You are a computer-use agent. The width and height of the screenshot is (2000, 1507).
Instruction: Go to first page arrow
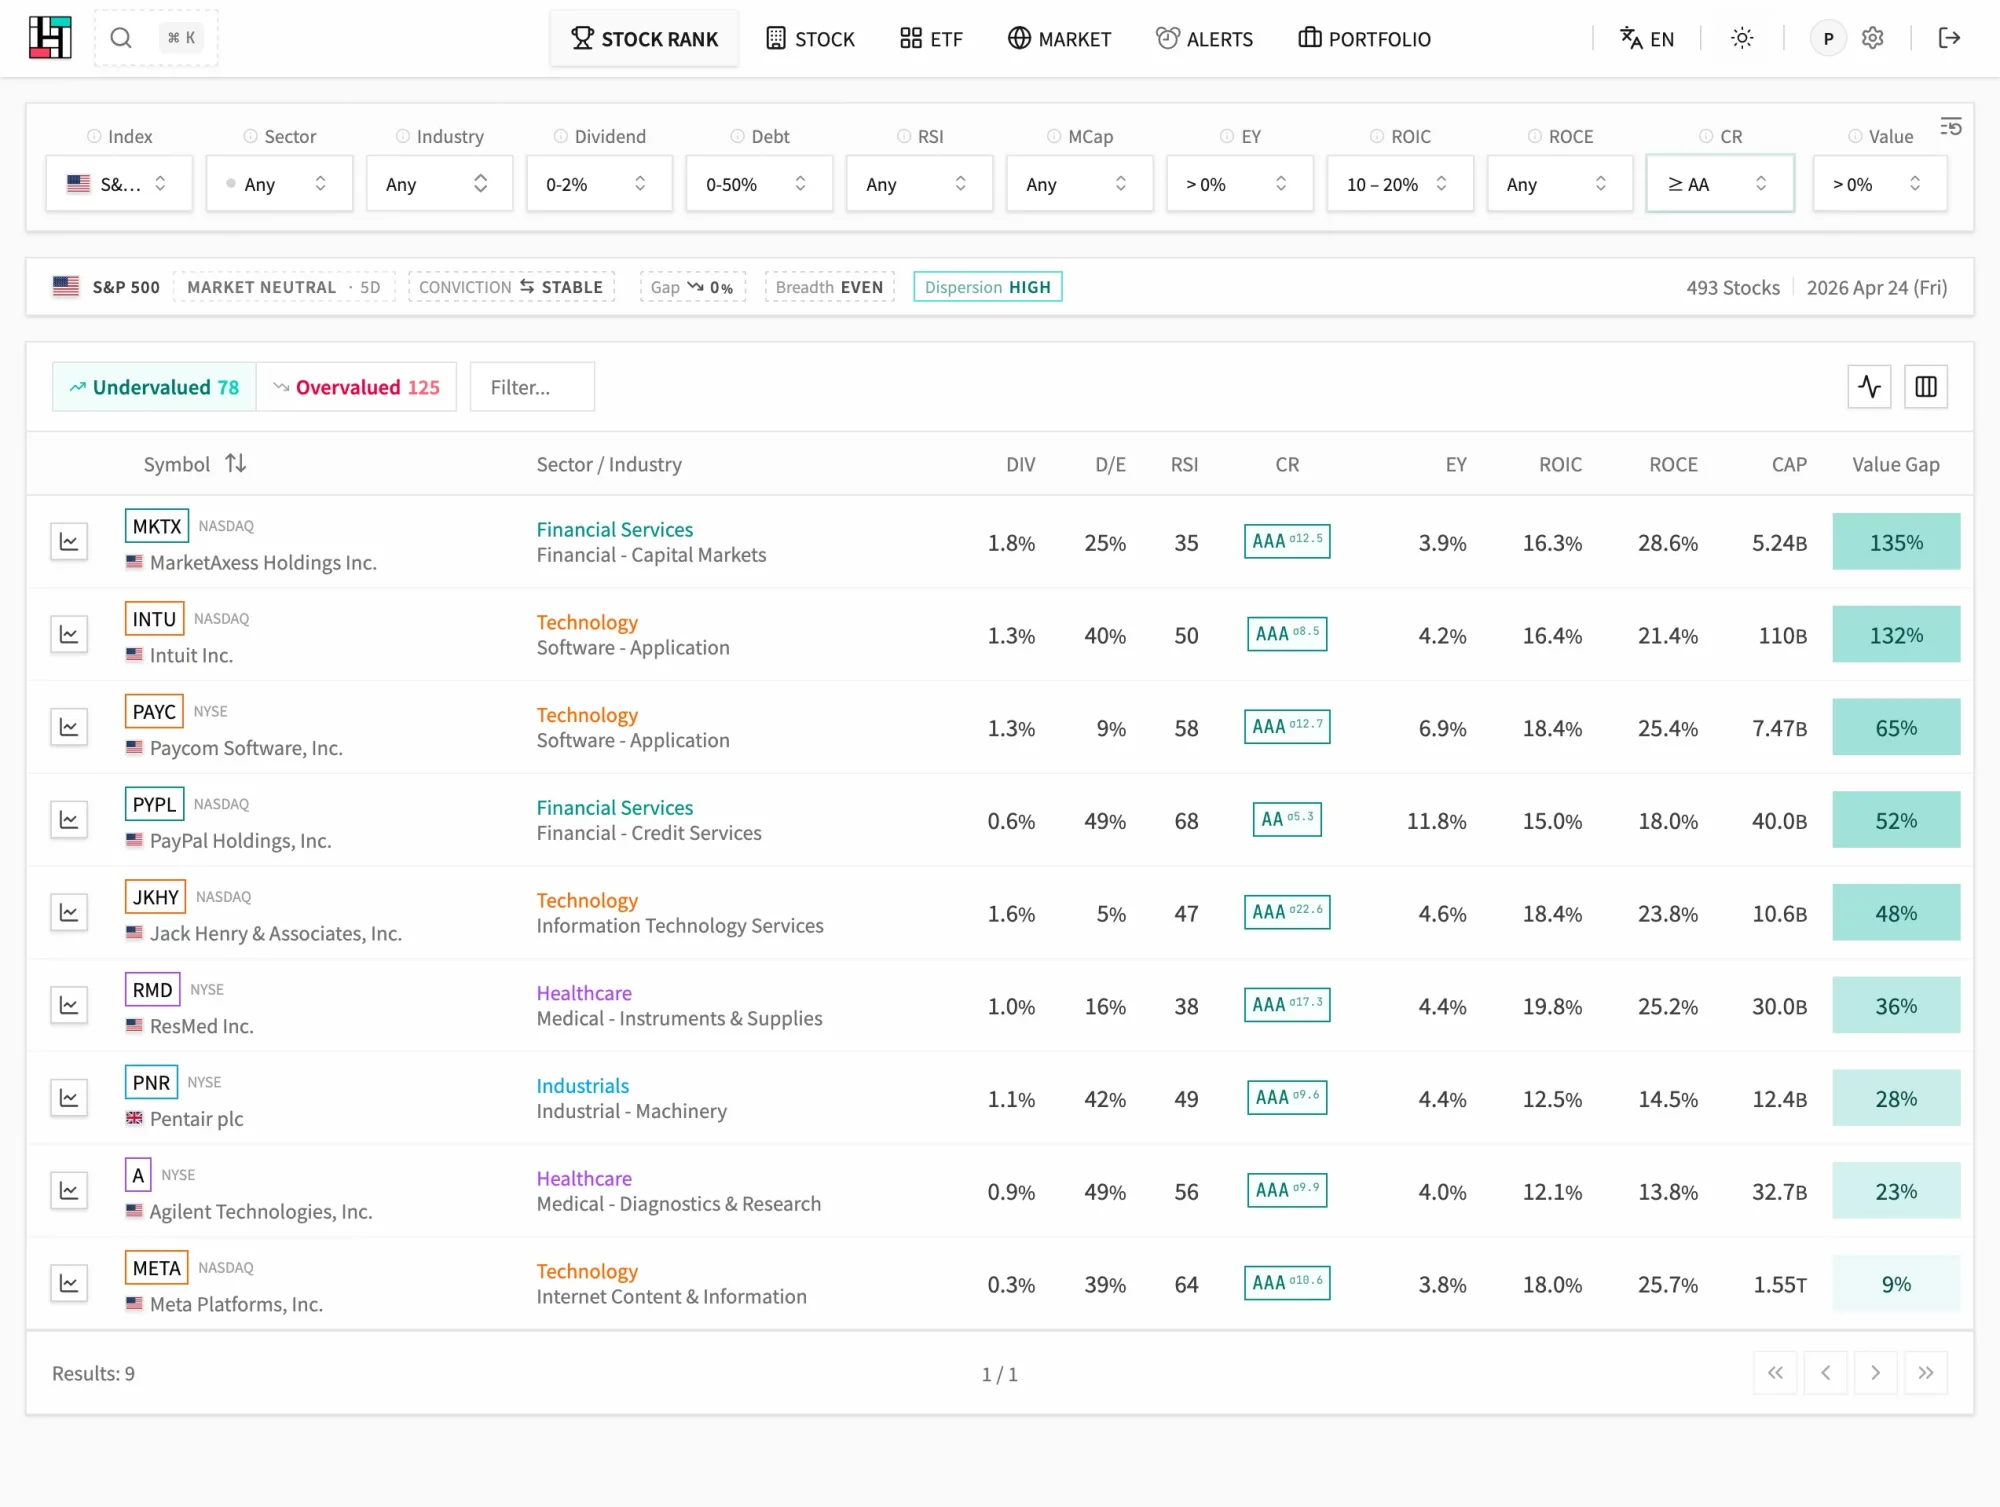tap(1775, 1373)
